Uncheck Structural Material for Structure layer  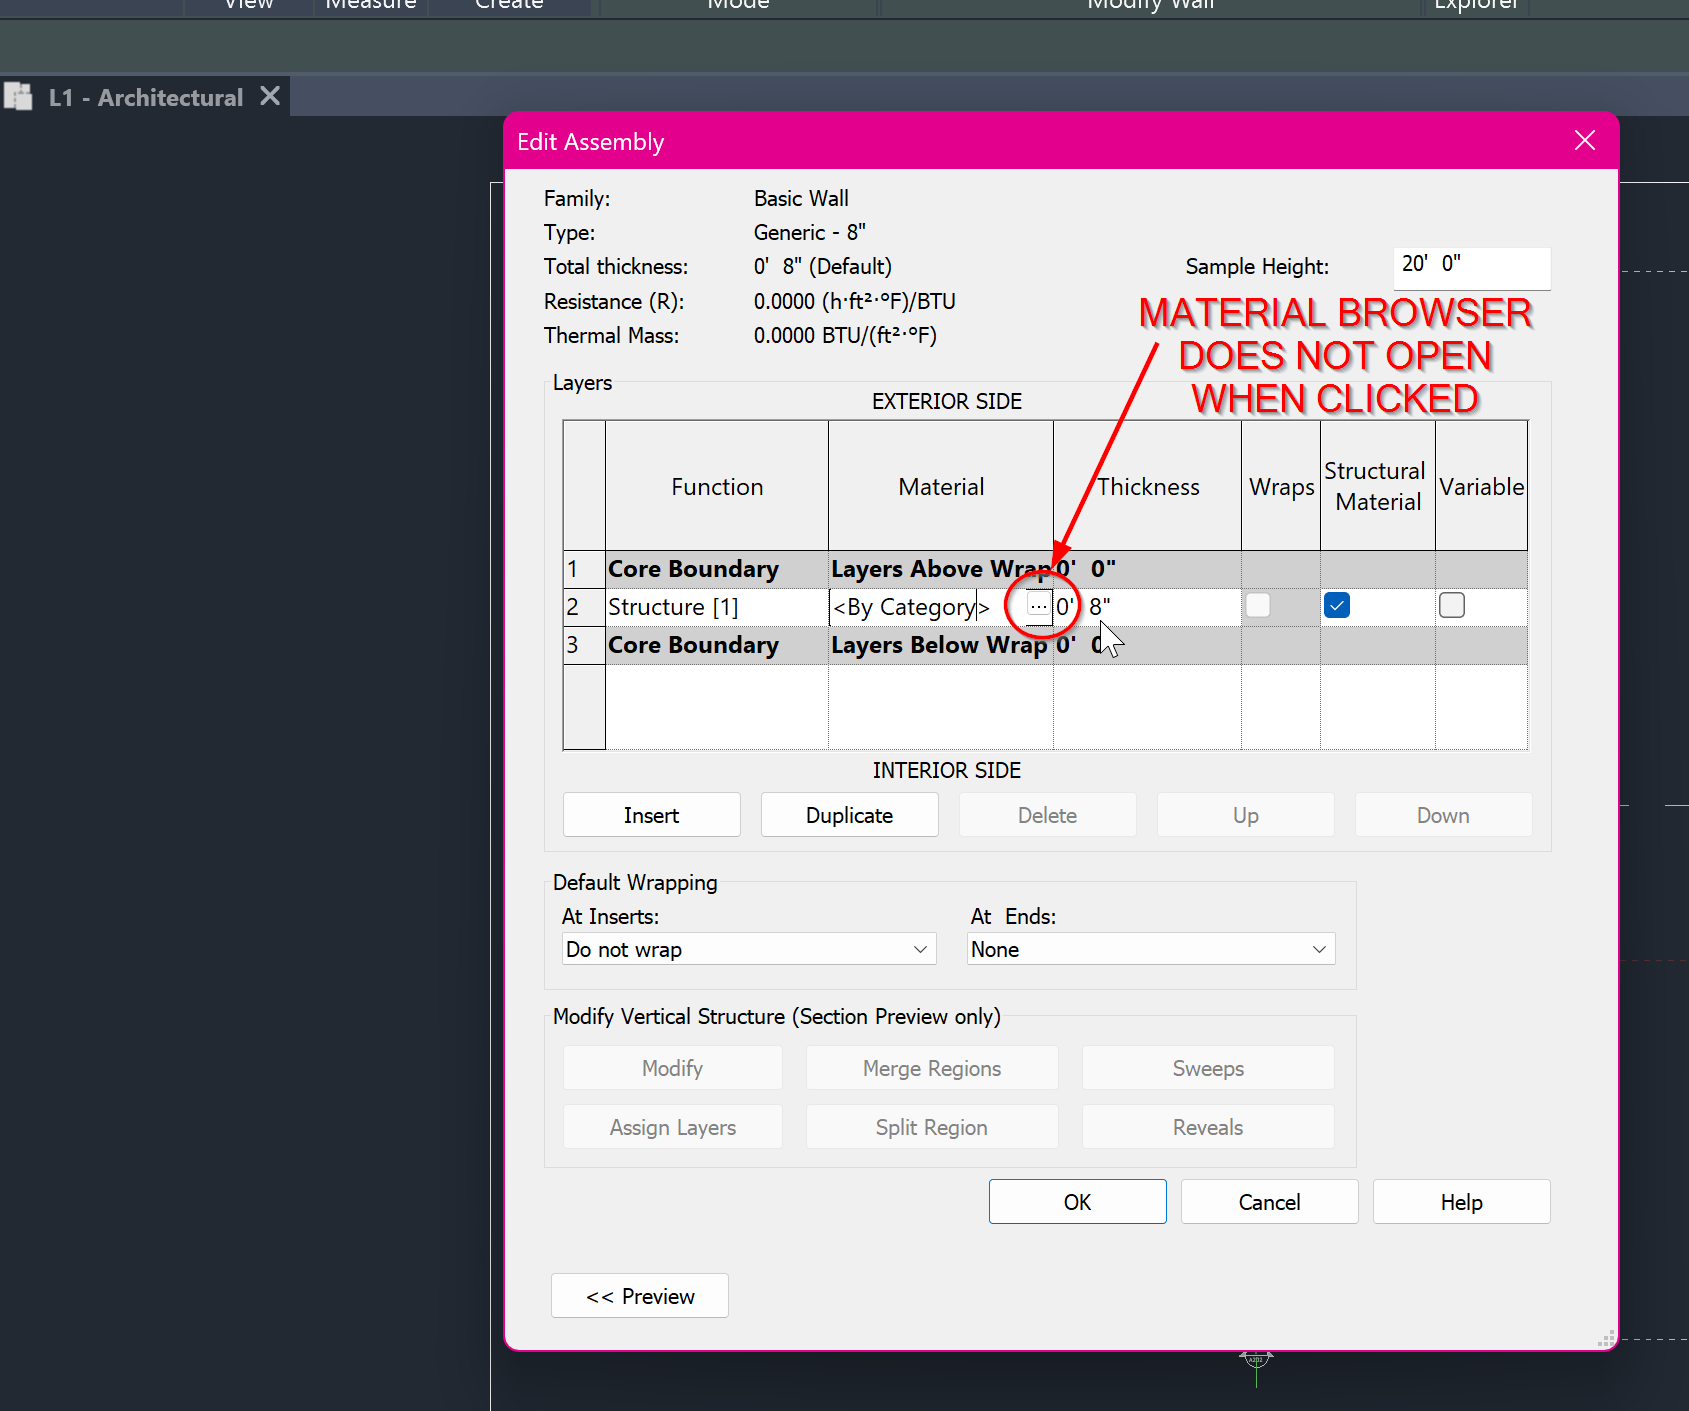click(x=1337, y=605)
